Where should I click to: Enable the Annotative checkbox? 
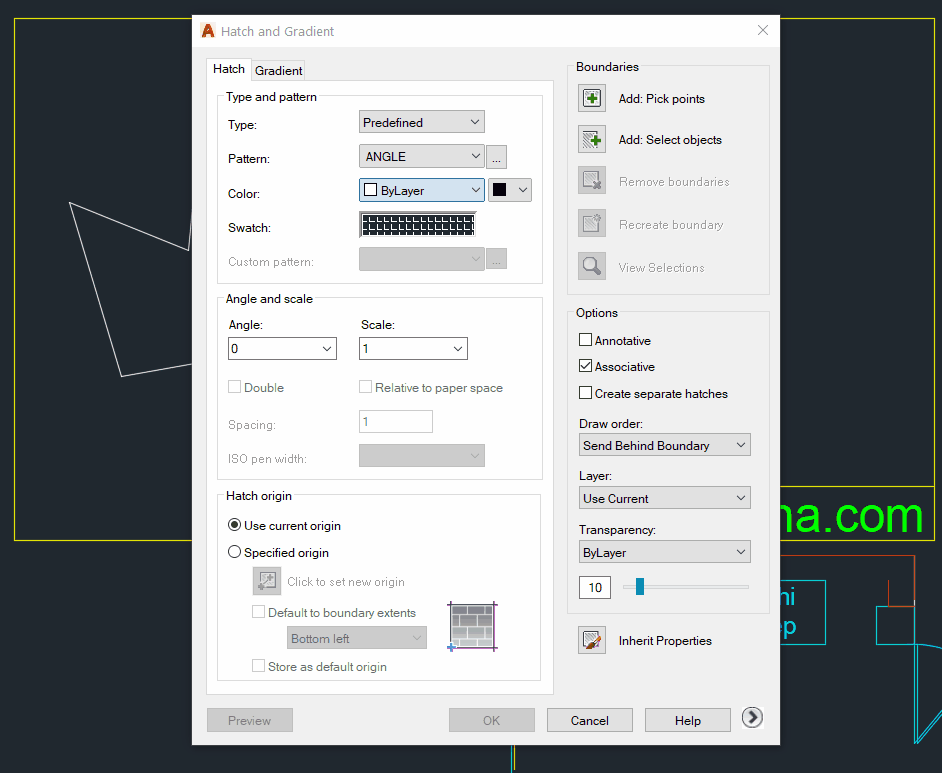[586, 340]
